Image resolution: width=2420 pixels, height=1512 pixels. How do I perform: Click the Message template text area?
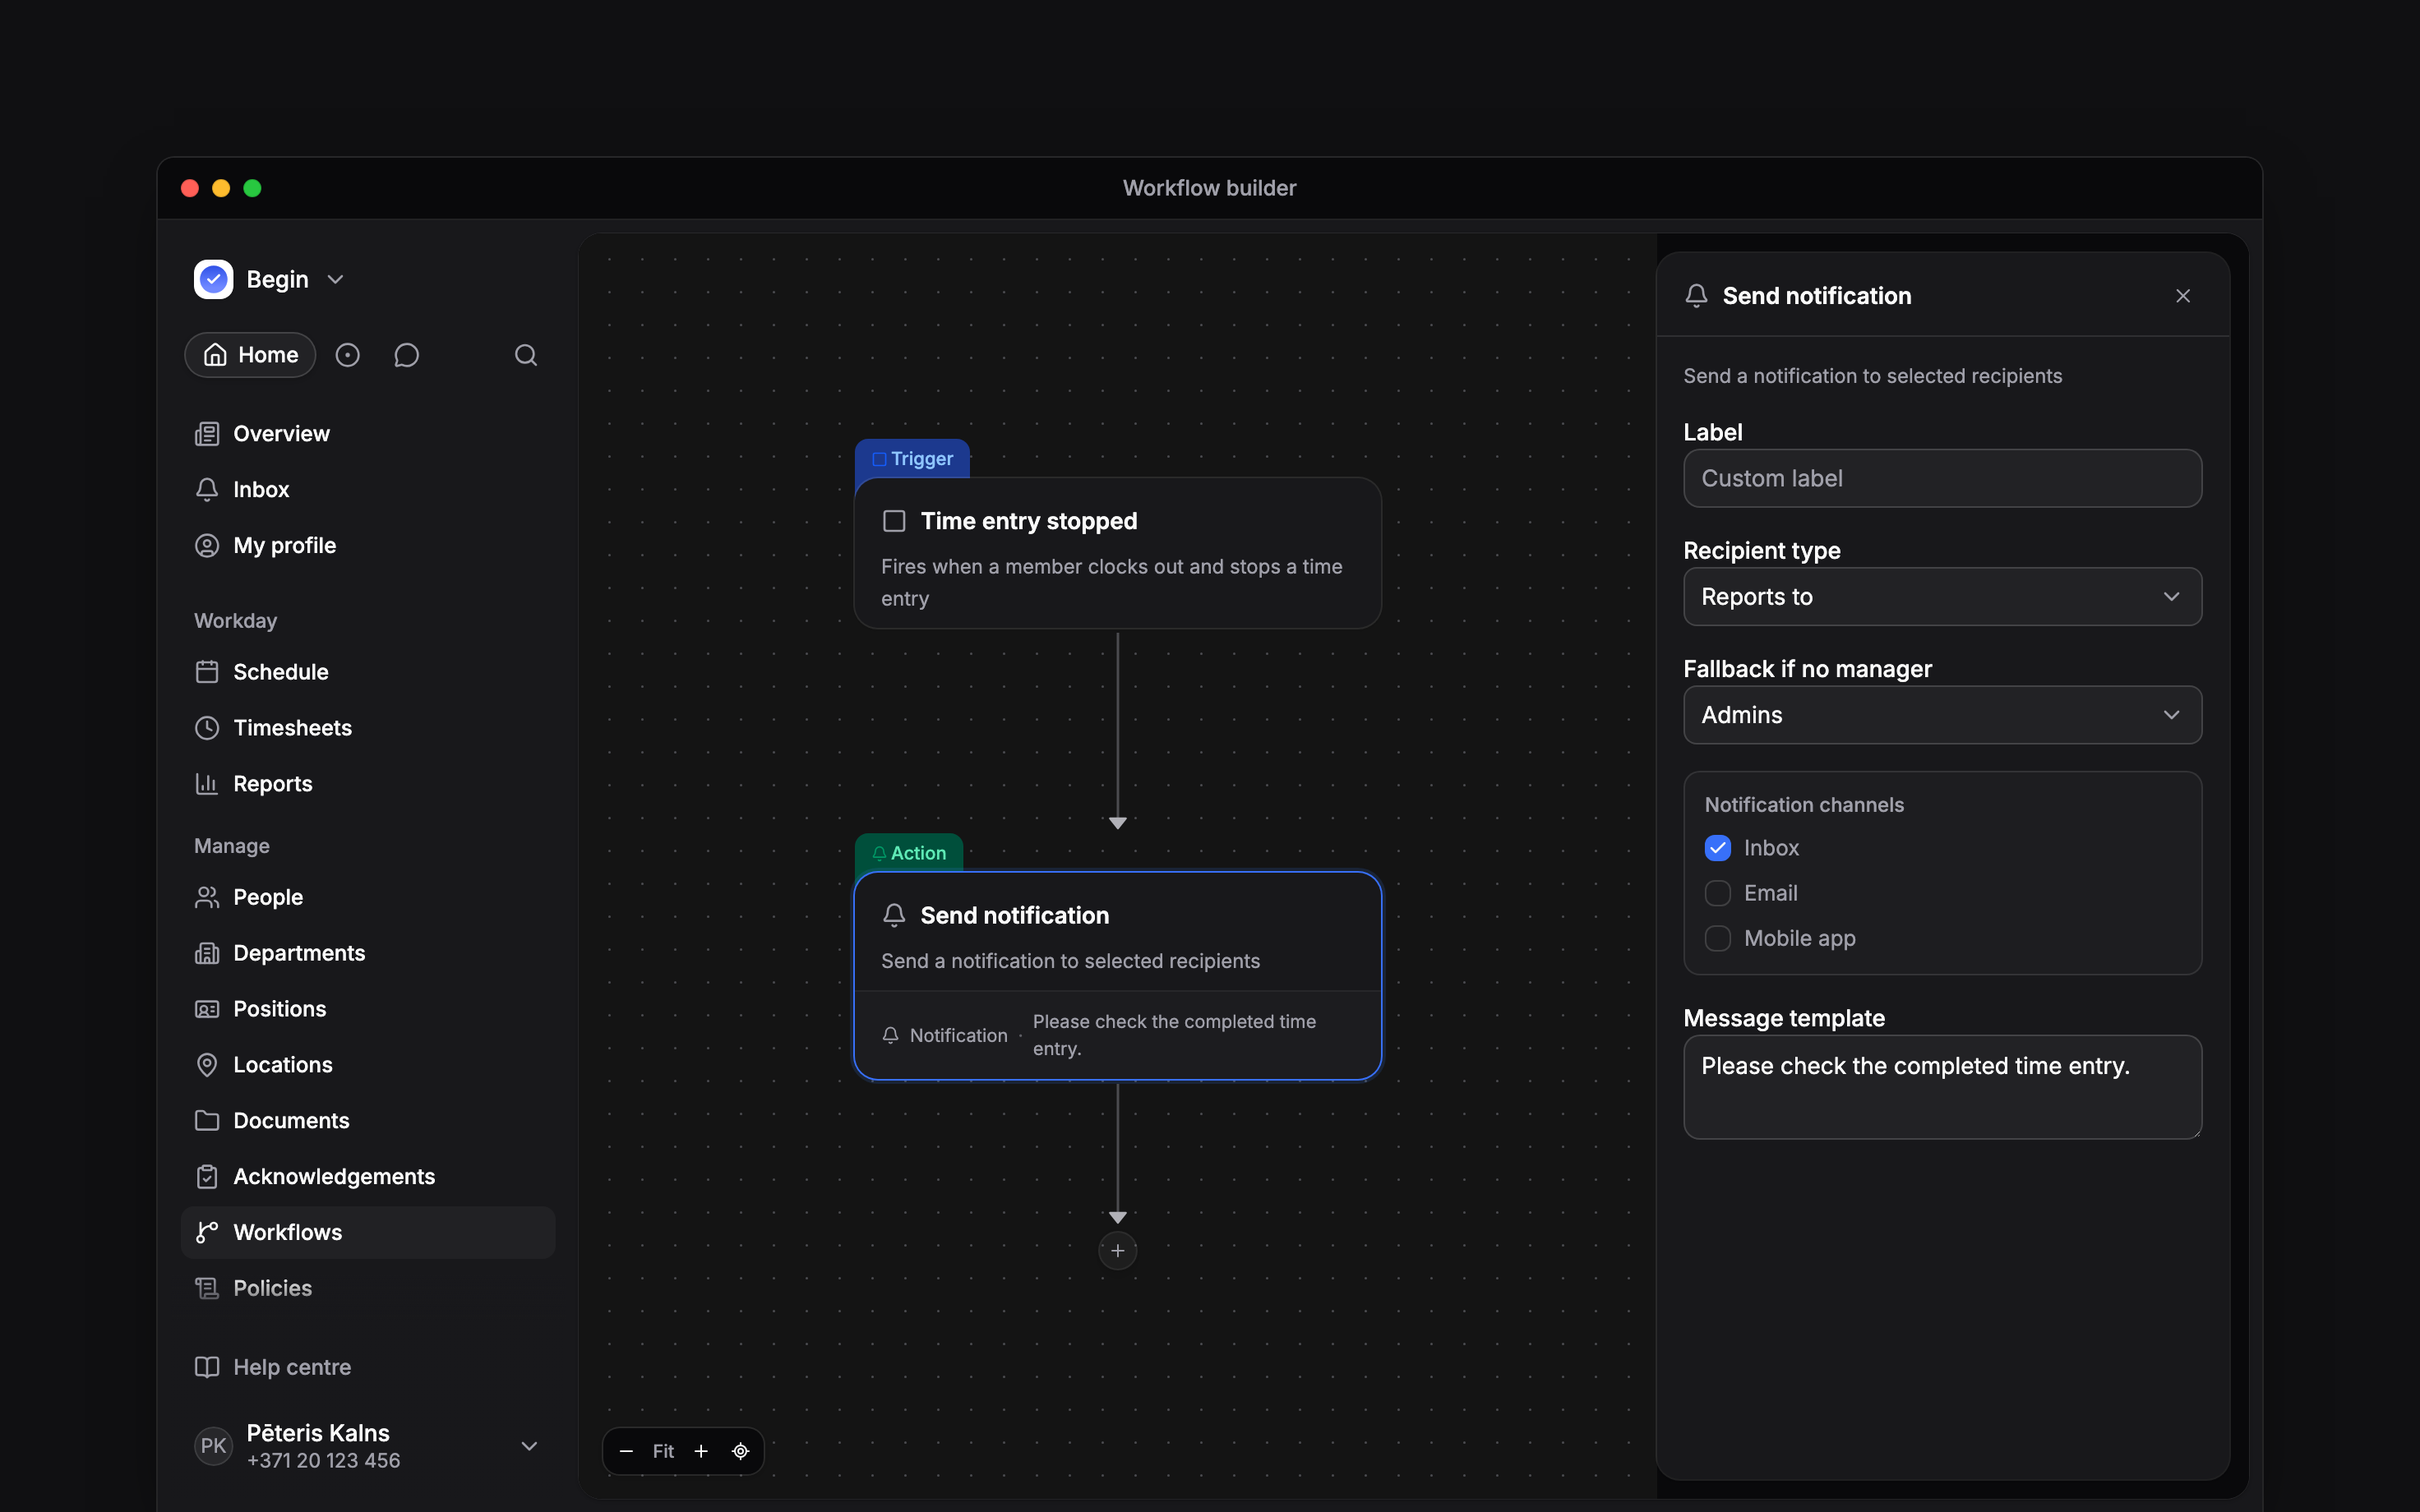(x=1942, y=1087)
